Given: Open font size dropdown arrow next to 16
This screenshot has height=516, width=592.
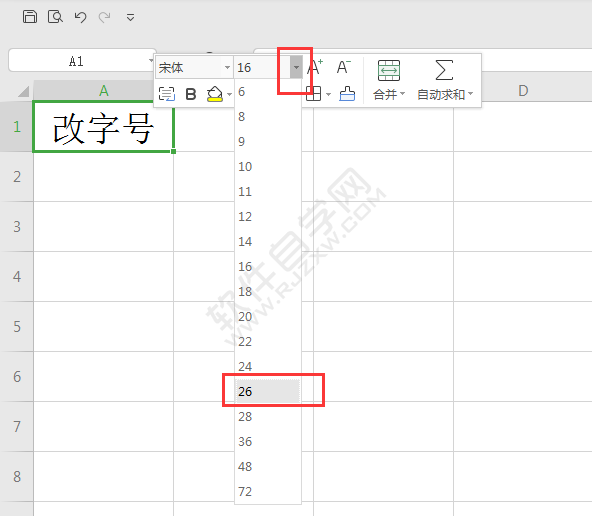Looking at the screenshot, I should point(296,68).
